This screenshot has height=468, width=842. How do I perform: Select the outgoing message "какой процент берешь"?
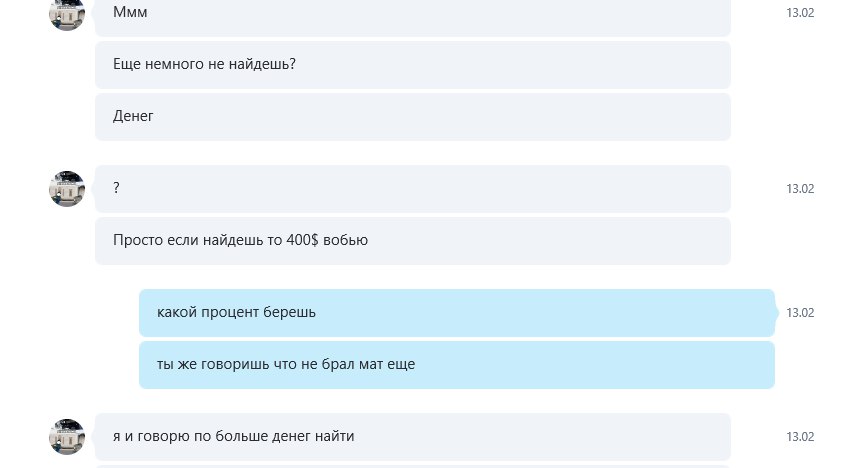tap(456, 313)
